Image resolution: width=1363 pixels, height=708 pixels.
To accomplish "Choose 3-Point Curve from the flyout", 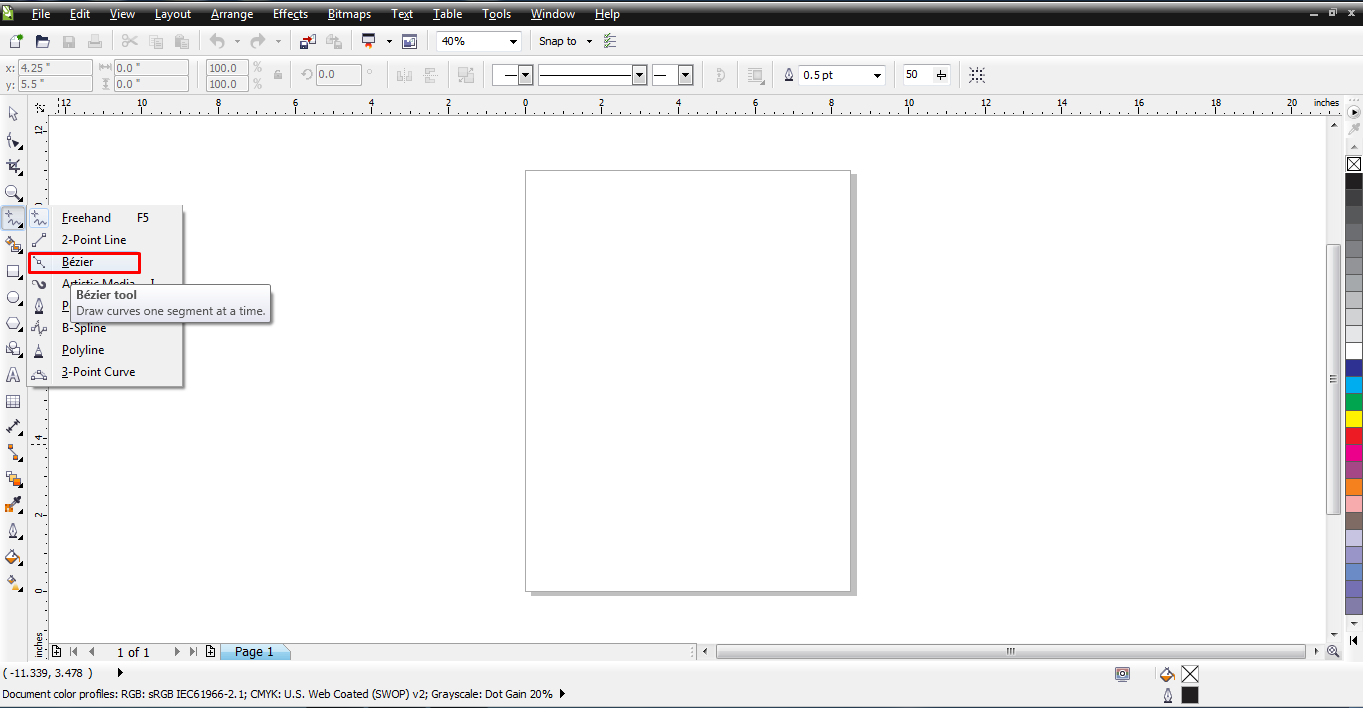I will 106,372.
